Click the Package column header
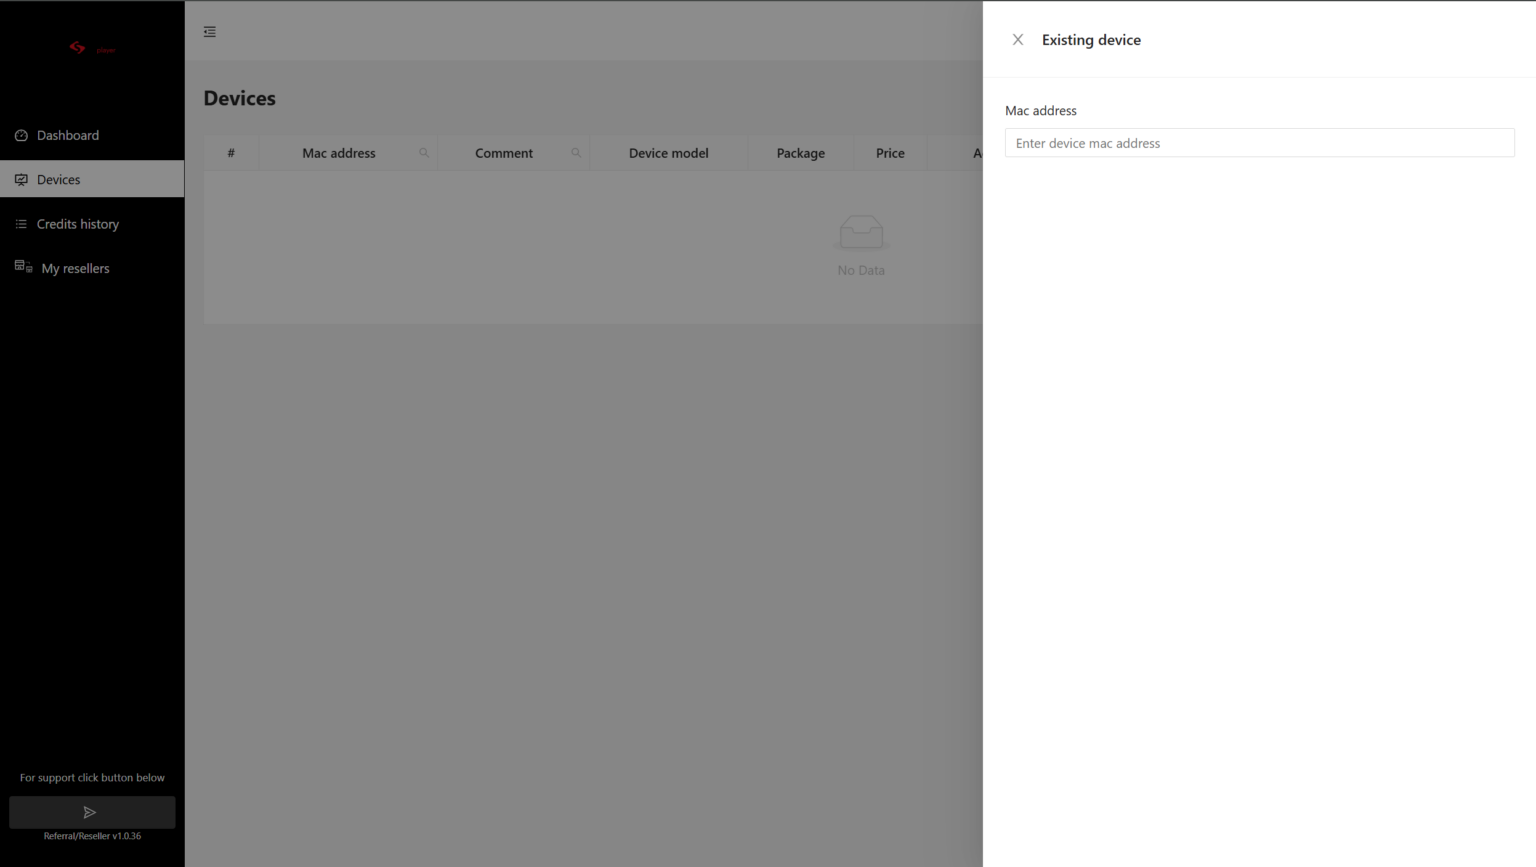 [x=800, y=152]
